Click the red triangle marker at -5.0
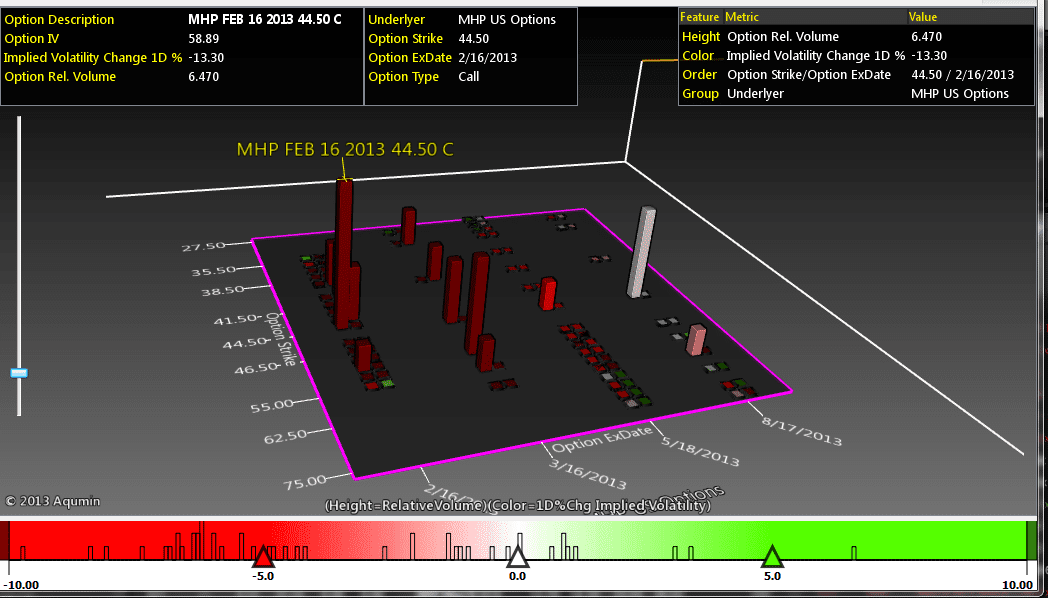The height and width of the screenshot is (598, 1048). point(263,557)
